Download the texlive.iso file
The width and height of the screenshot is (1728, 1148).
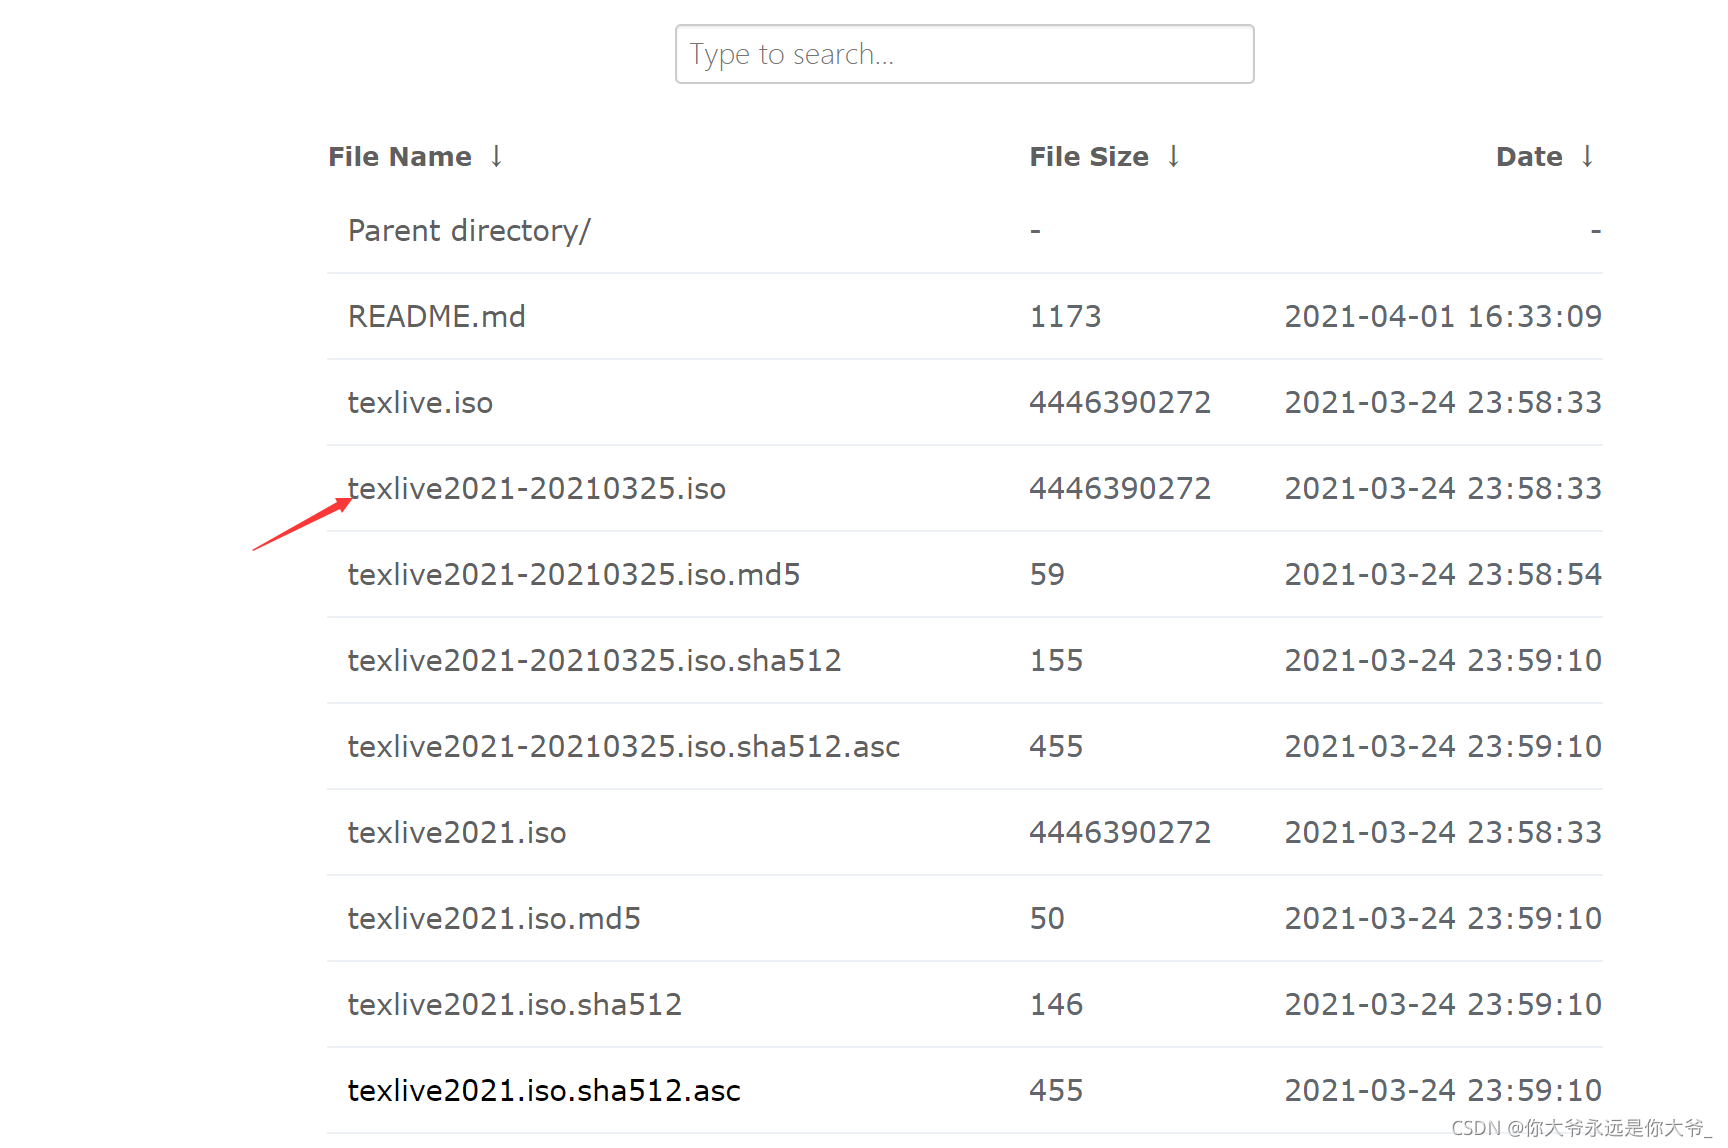(x=420, y=403)
